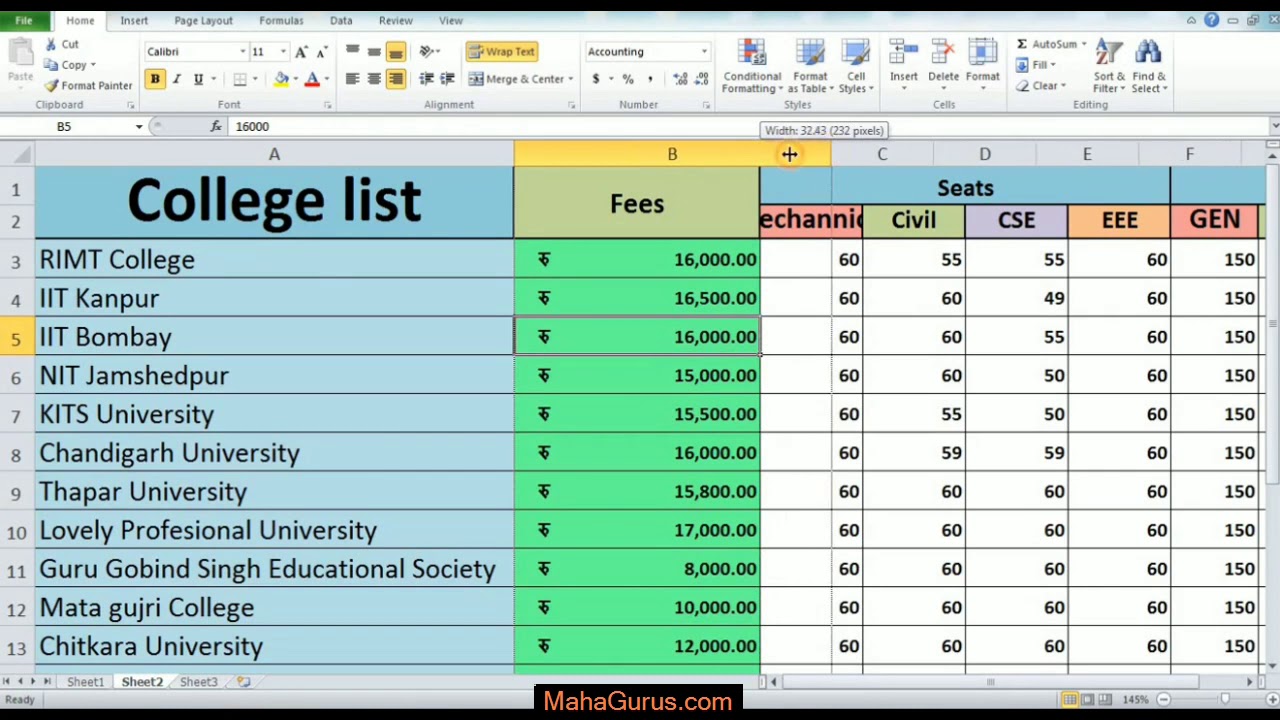Click the Fill Color paint bucket

pos(281,79)
